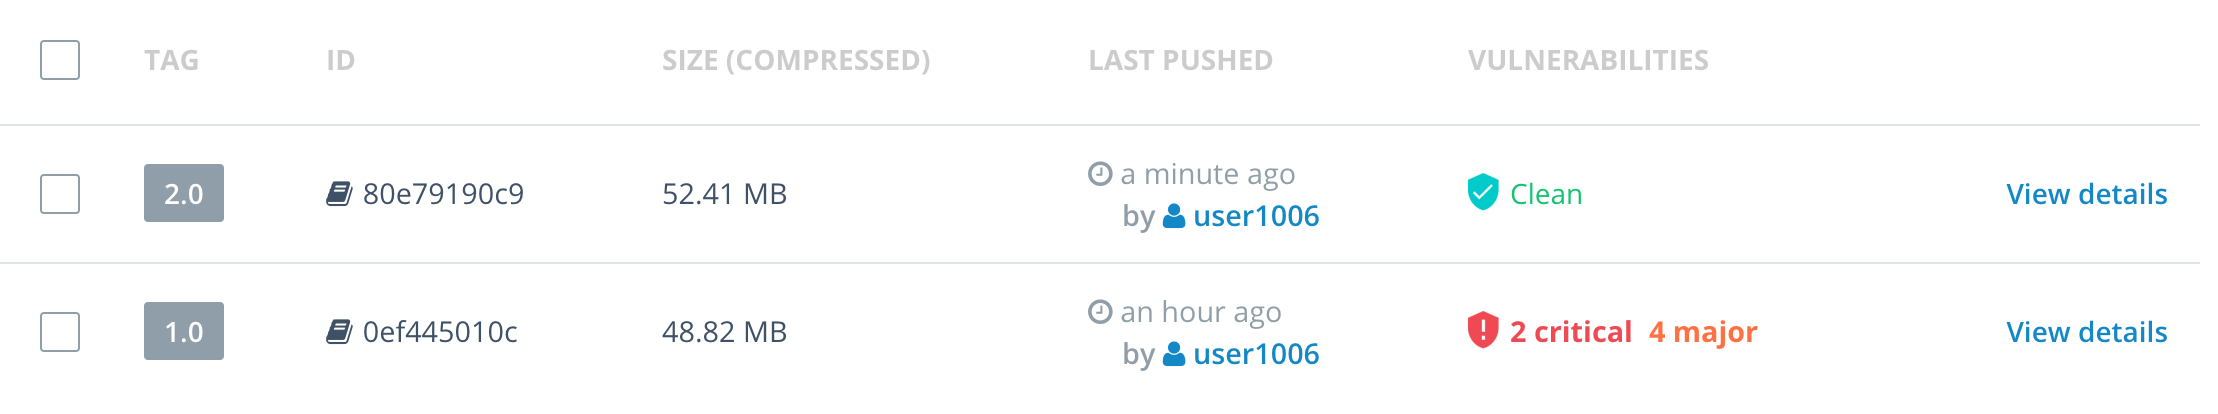Click the user icon in the 2.0 row
This screenshot has width=2218, height=414.
tap(1175, 216)
